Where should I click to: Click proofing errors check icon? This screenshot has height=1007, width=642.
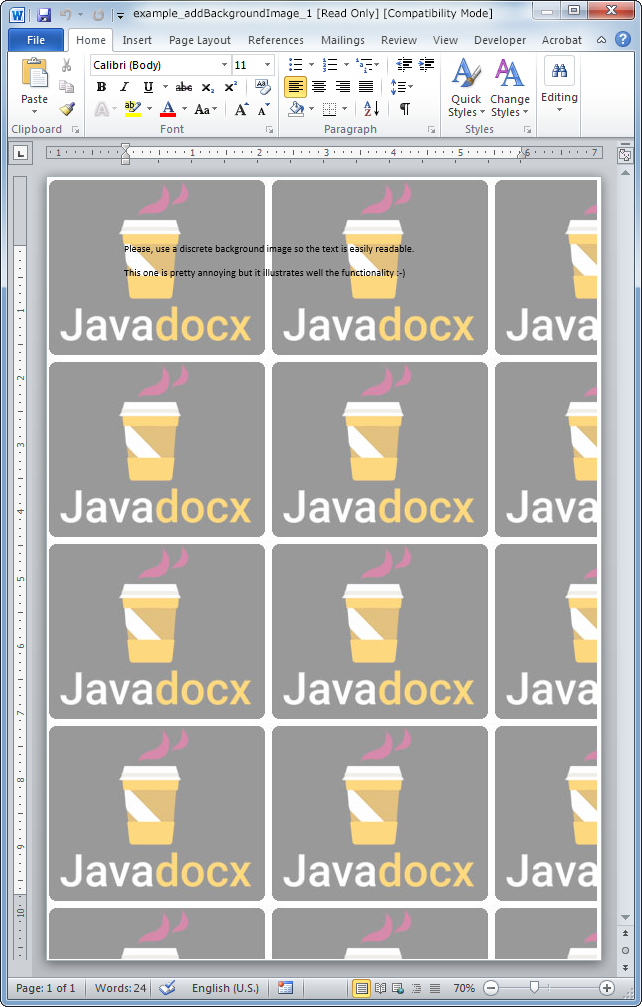pyautogui.click(x=168, y=988)
